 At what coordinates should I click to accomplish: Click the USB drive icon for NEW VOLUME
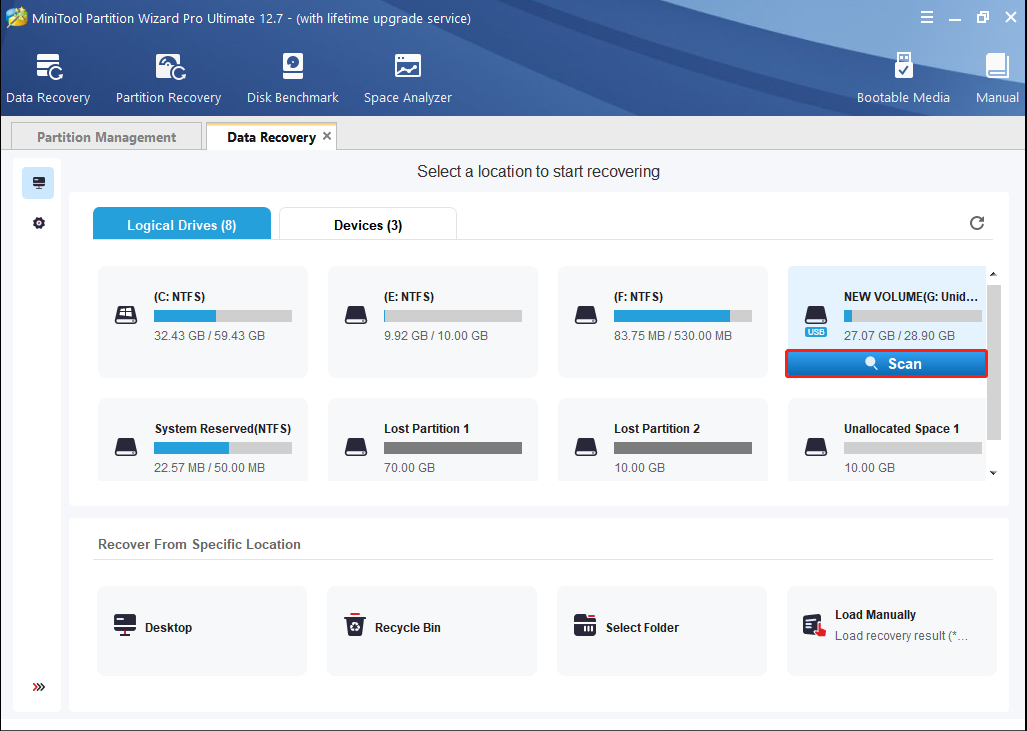coord(816,320)
